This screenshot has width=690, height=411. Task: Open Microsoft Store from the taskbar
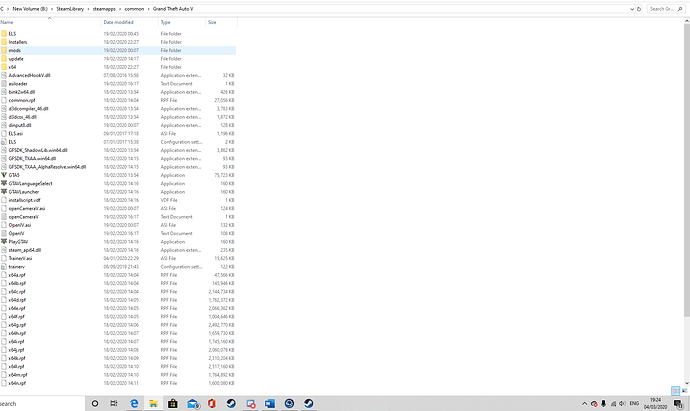[172, 404]
